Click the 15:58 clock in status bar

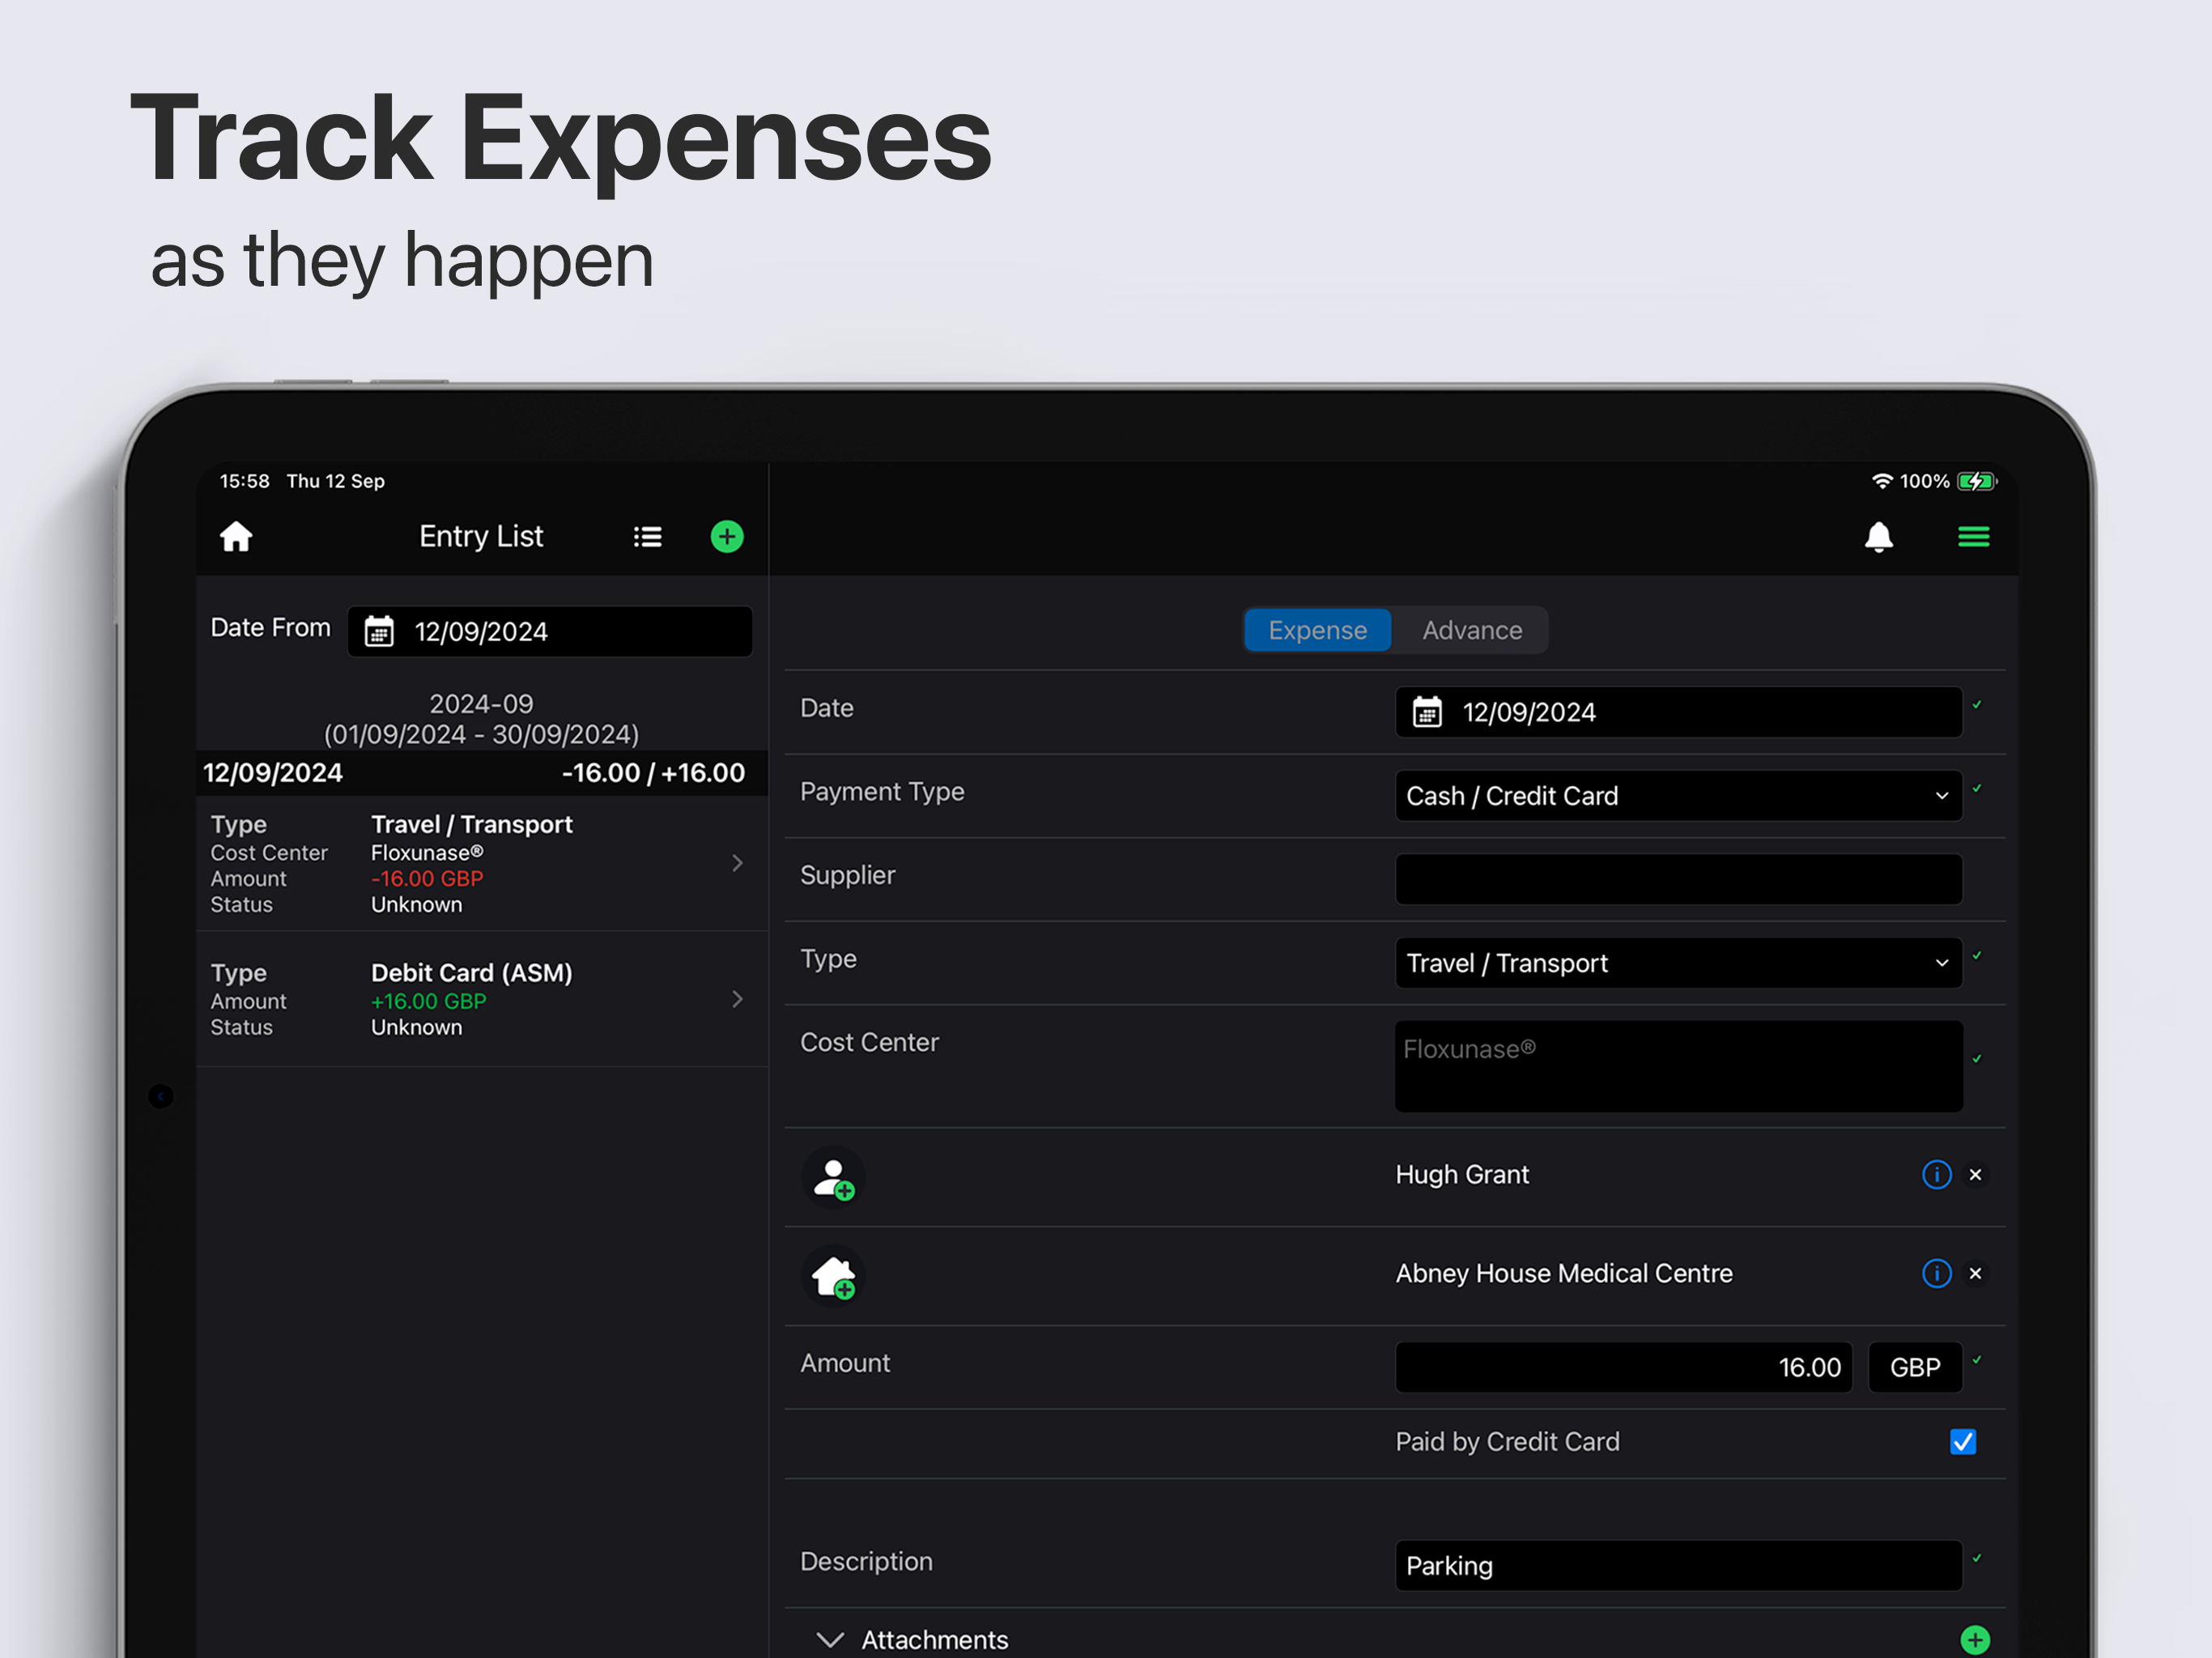point(245,481)
